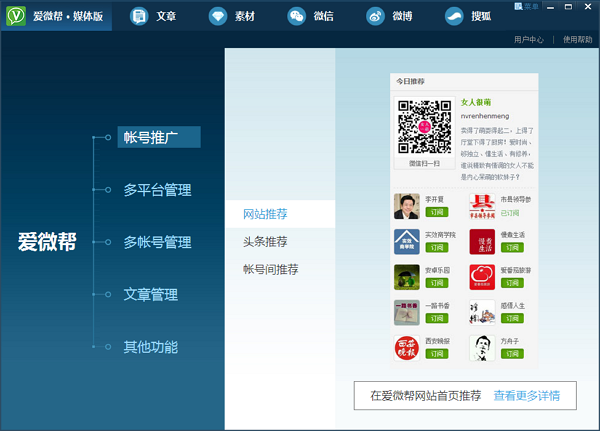Click the 女人很萌 QR code
The width and height of the screenshot is (600, 431).
click(424, 127)
